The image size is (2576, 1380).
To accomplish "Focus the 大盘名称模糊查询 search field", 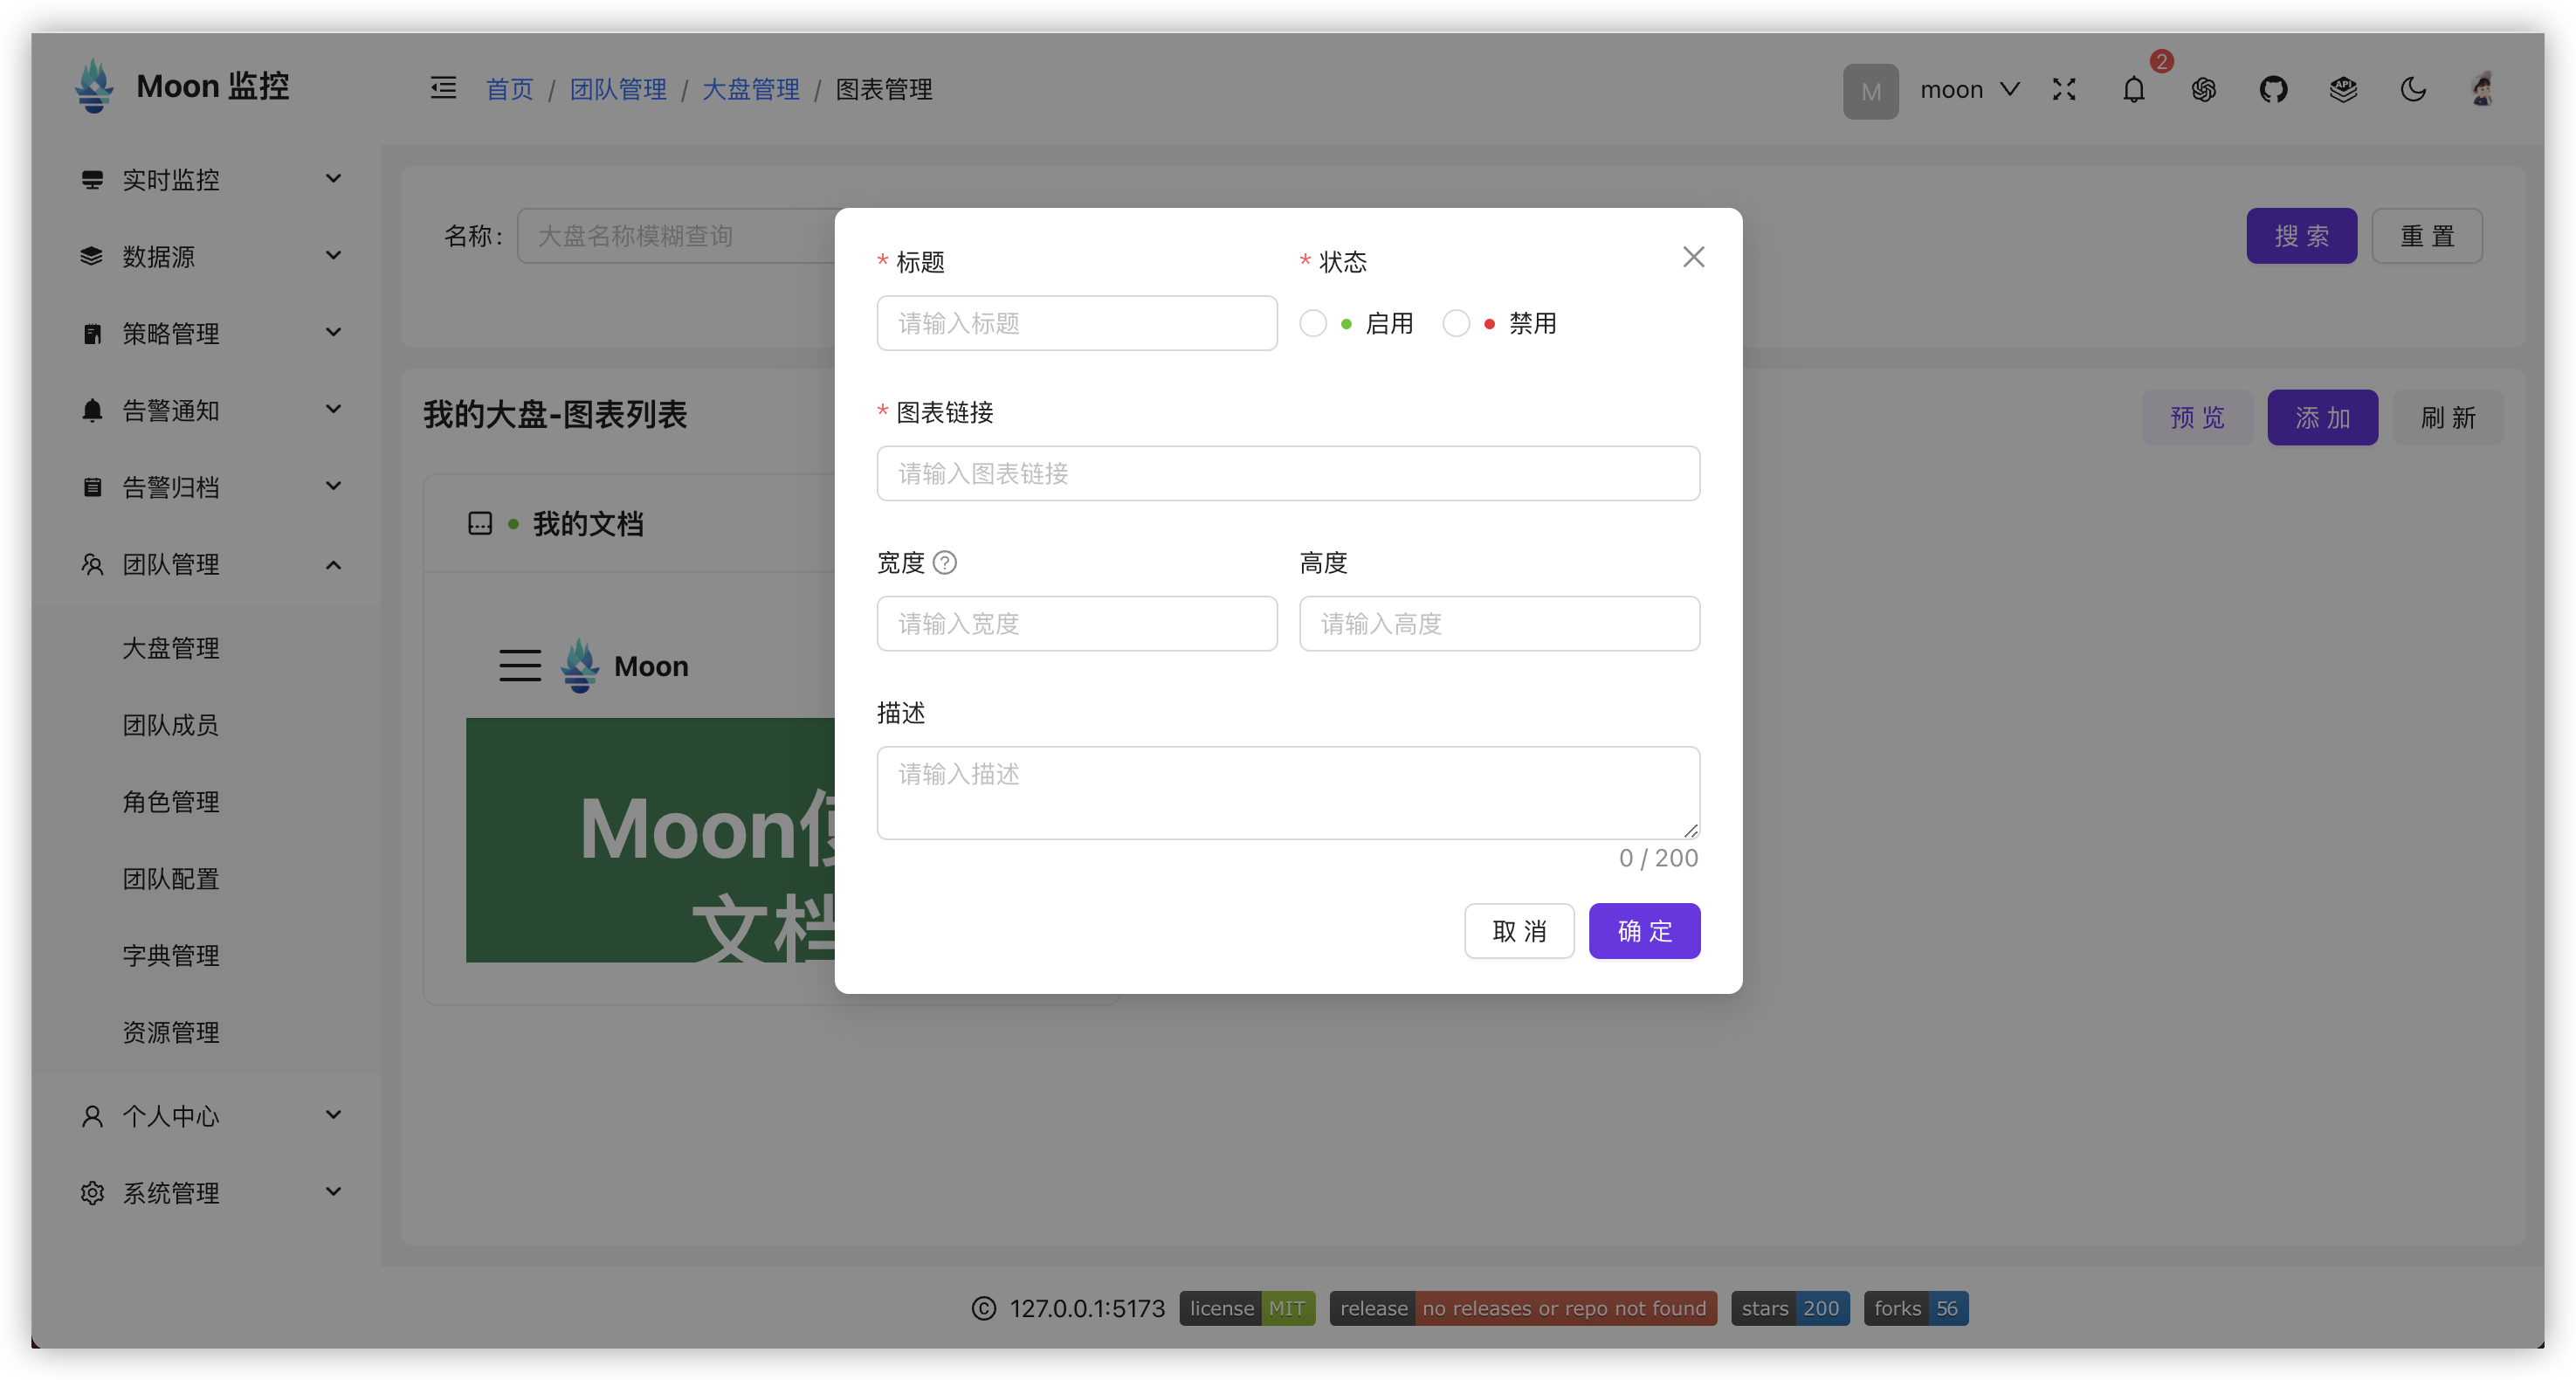I will click(x=677, y=236).
